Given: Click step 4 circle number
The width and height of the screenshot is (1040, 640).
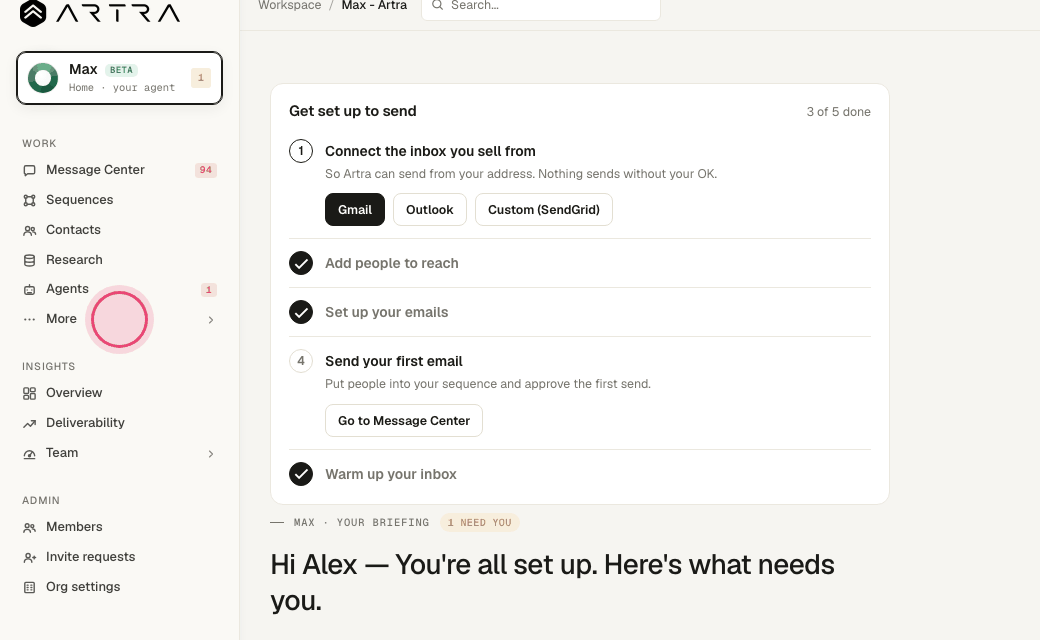Looking at the screenshot, I should click(301, 361).
